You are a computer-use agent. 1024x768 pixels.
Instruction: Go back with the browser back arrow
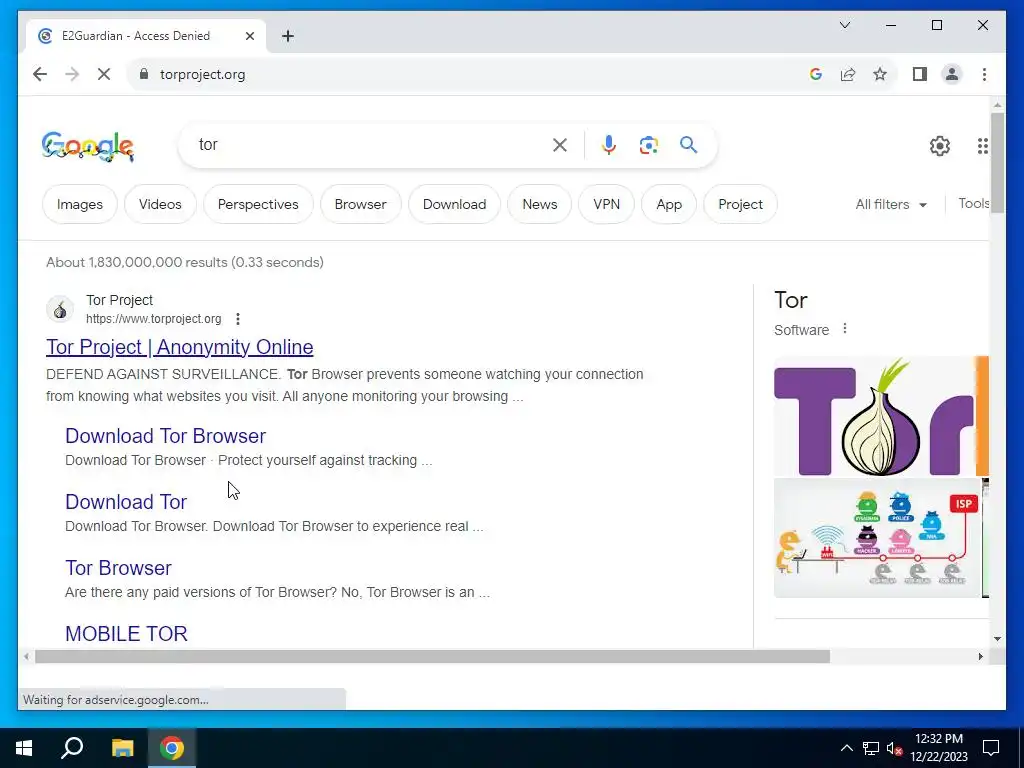pyautogui.click(x=40, y=74)
